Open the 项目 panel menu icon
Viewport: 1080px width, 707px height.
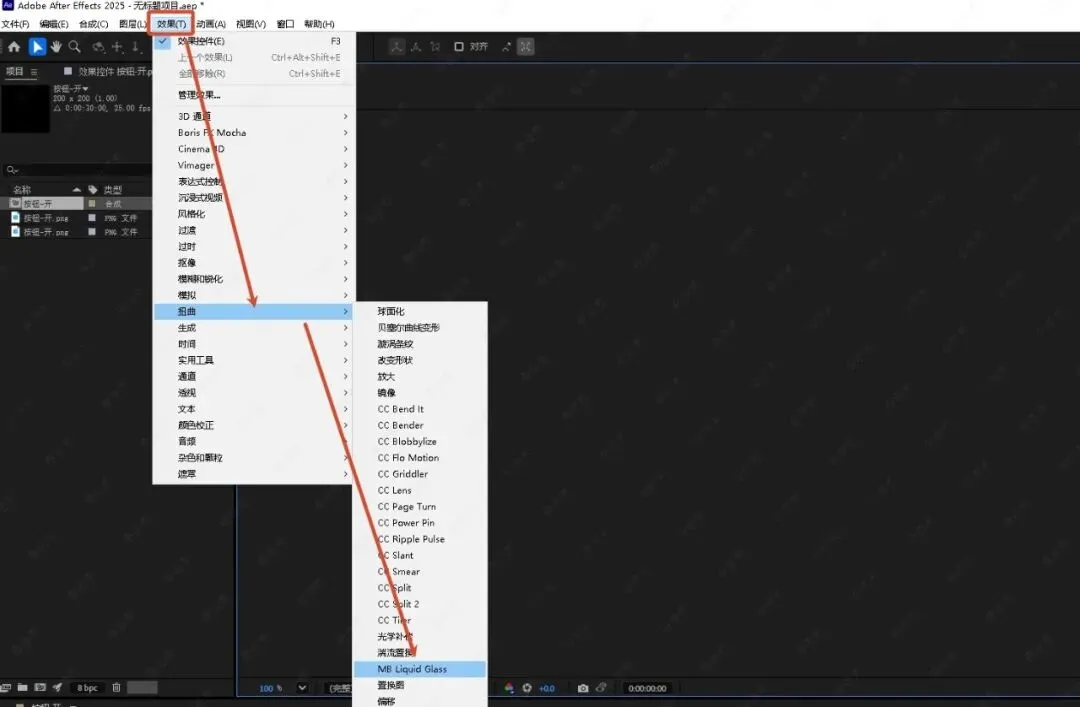click(34, 72)
